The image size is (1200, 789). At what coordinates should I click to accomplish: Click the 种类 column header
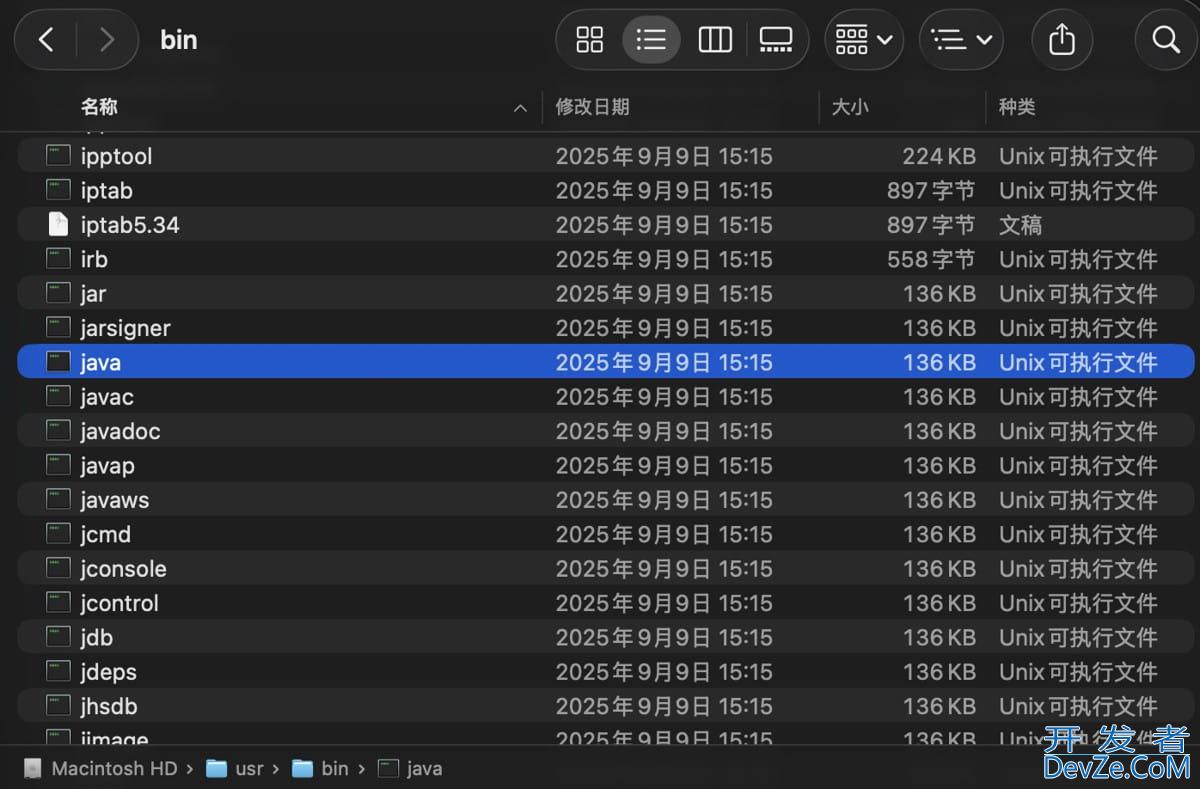coord(1017,107)
